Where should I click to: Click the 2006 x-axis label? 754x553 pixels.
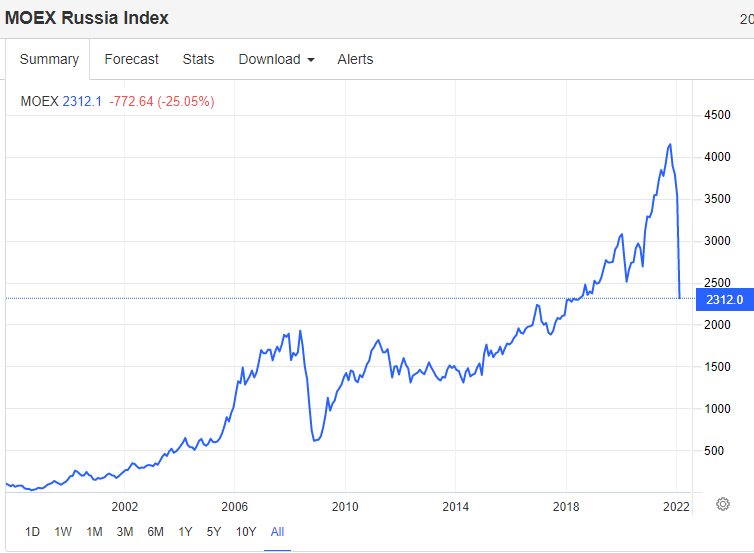[234, 507]
